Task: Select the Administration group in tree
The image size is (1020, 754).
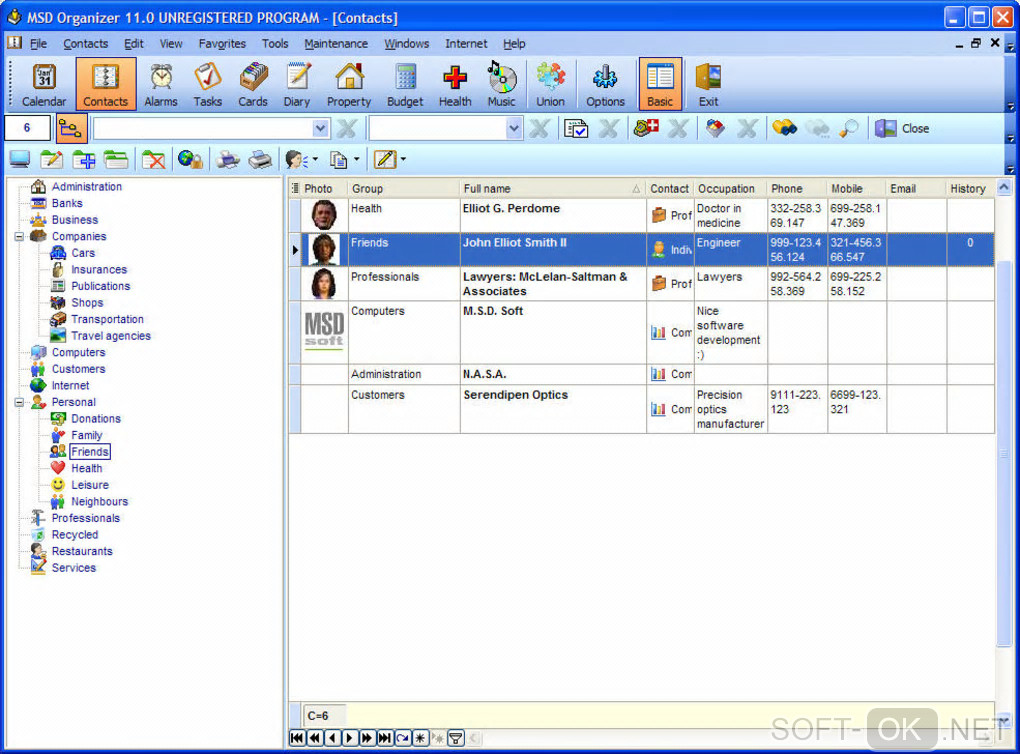Action: point(87,187)
